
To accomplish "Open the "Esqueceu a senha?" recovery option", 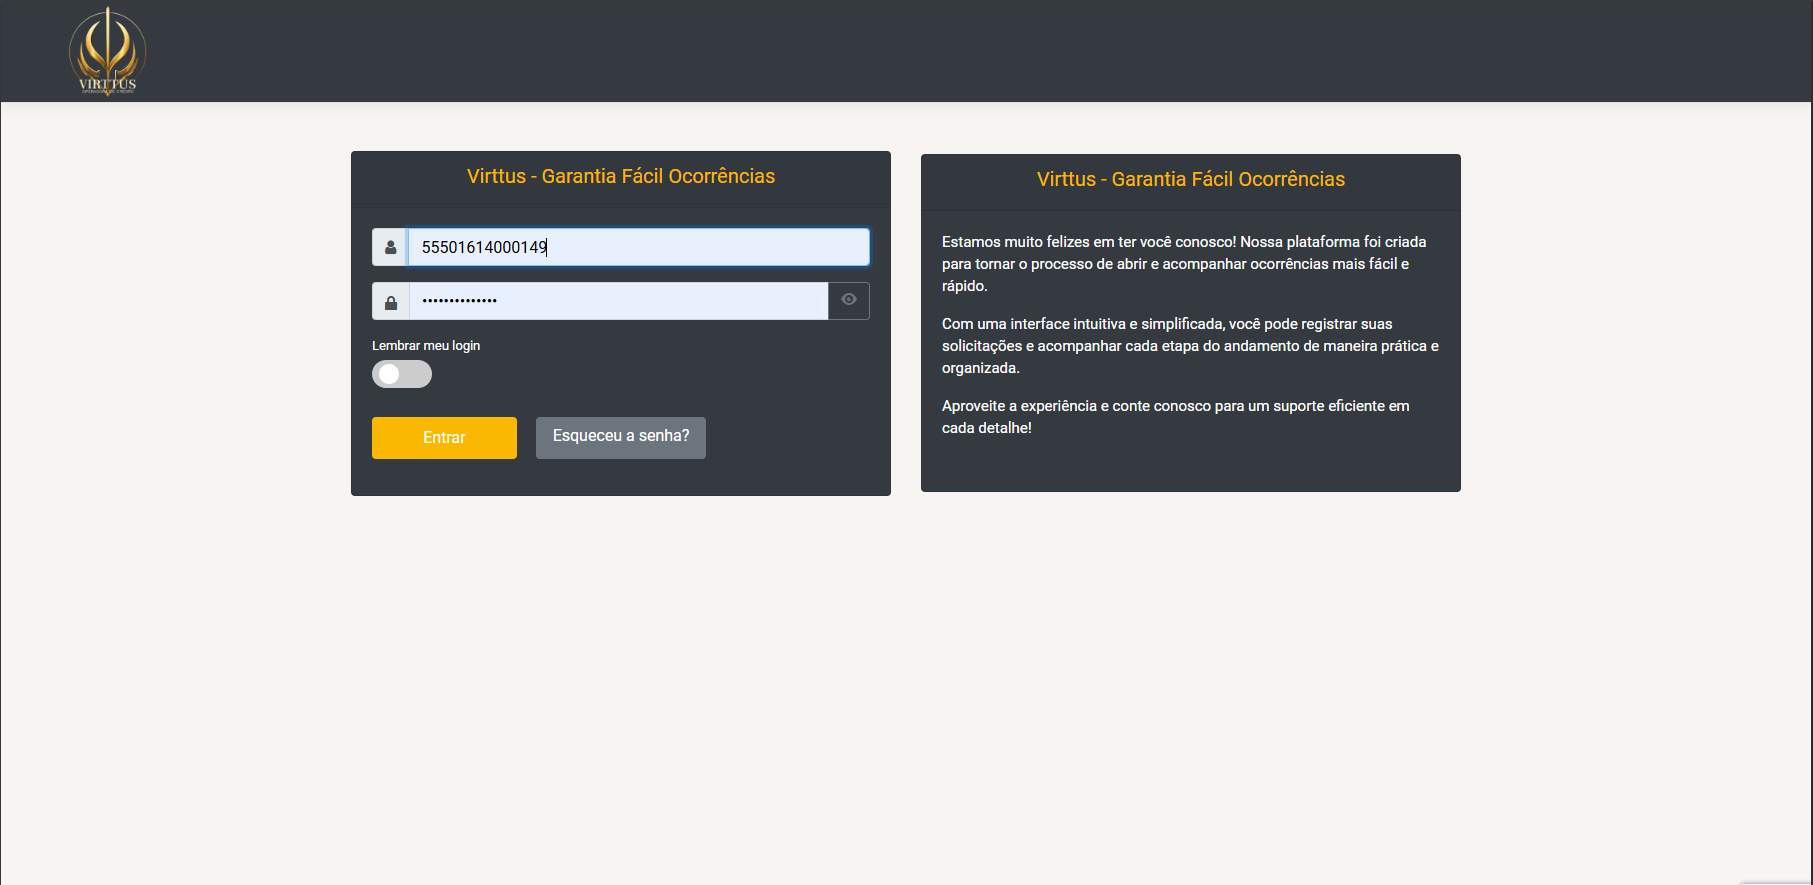I will 620,437.
